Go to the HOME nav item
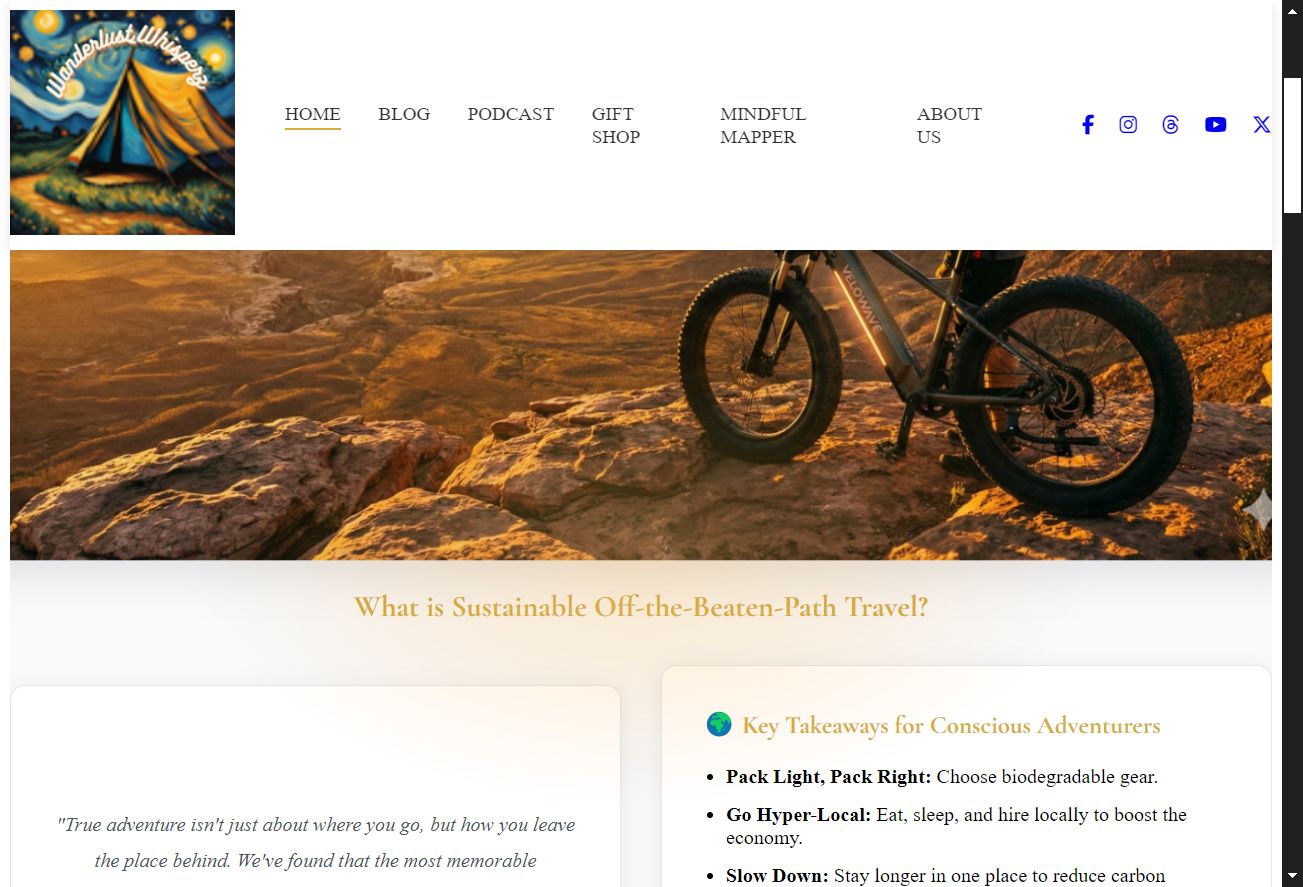This screenshot has height=887, width=1303. click(x=313, y=114)
